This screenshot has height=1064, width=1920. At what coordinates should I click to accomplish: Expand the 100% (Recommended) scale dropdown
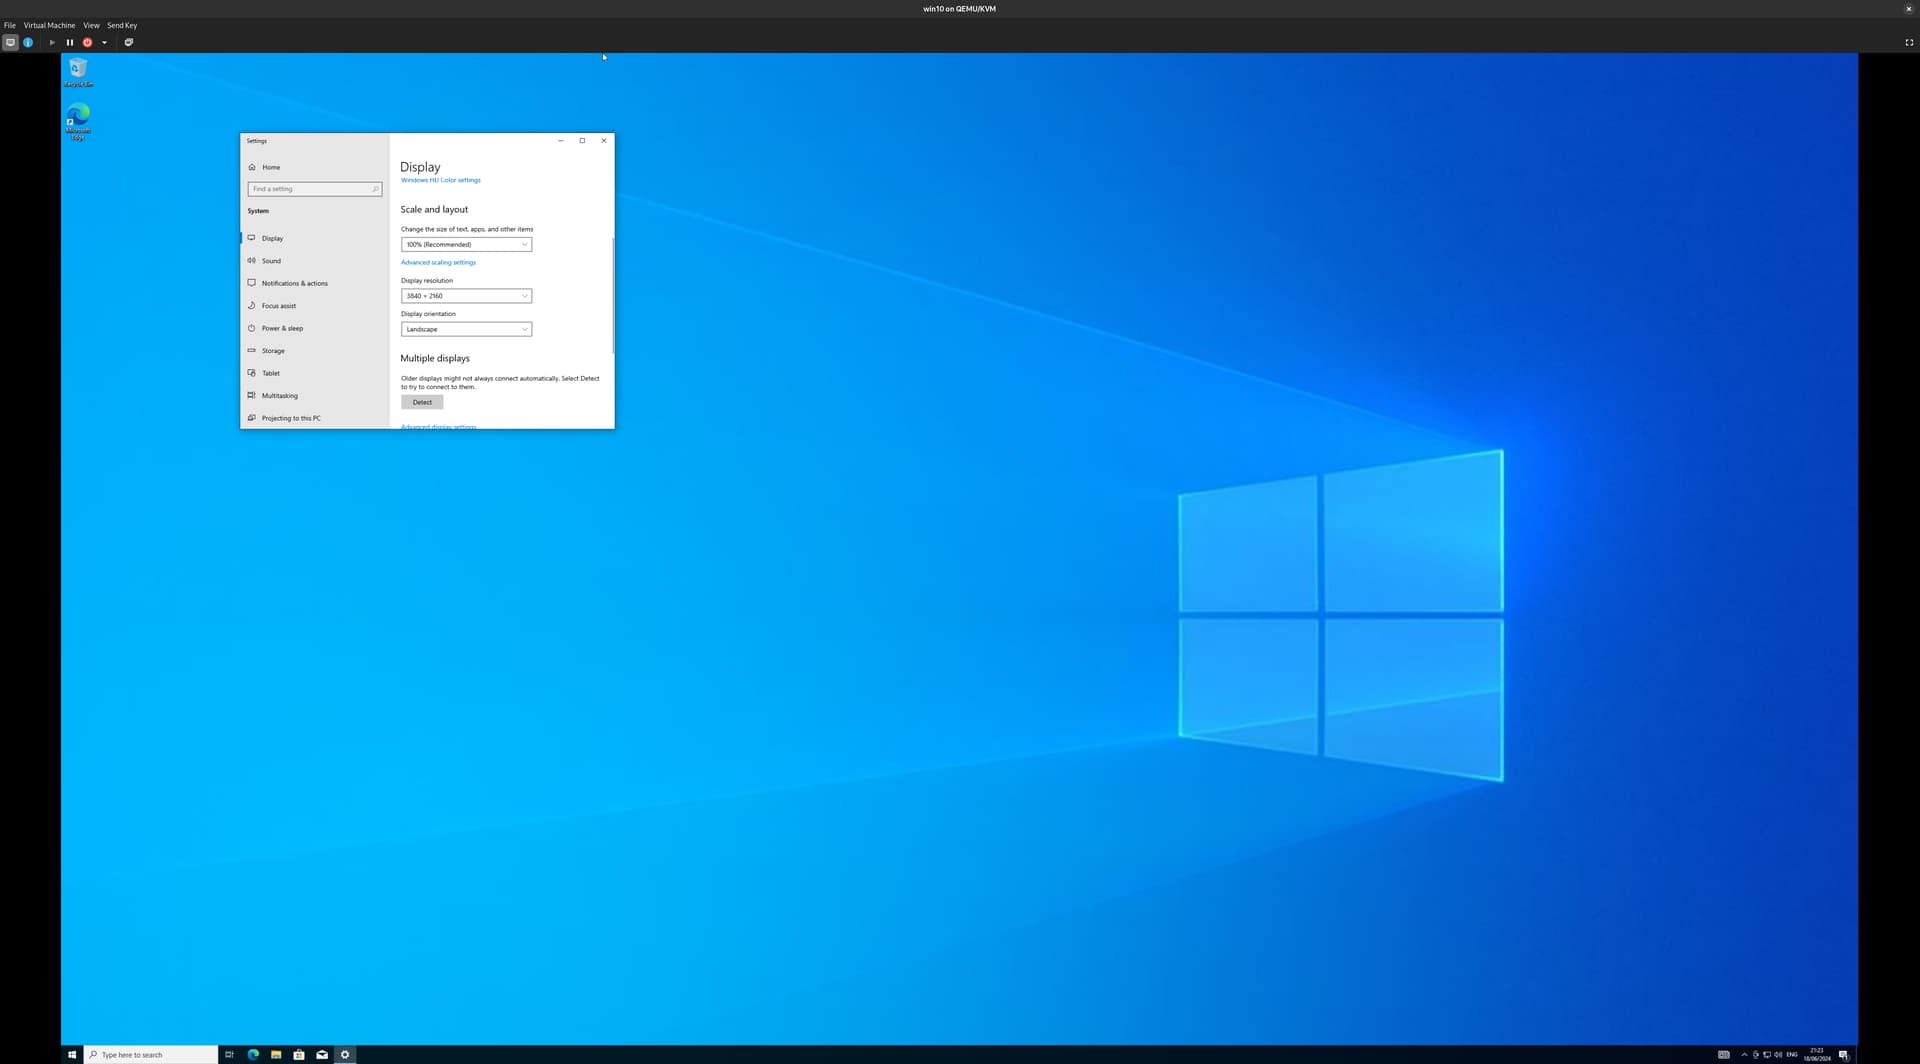(x=466, y=244)
